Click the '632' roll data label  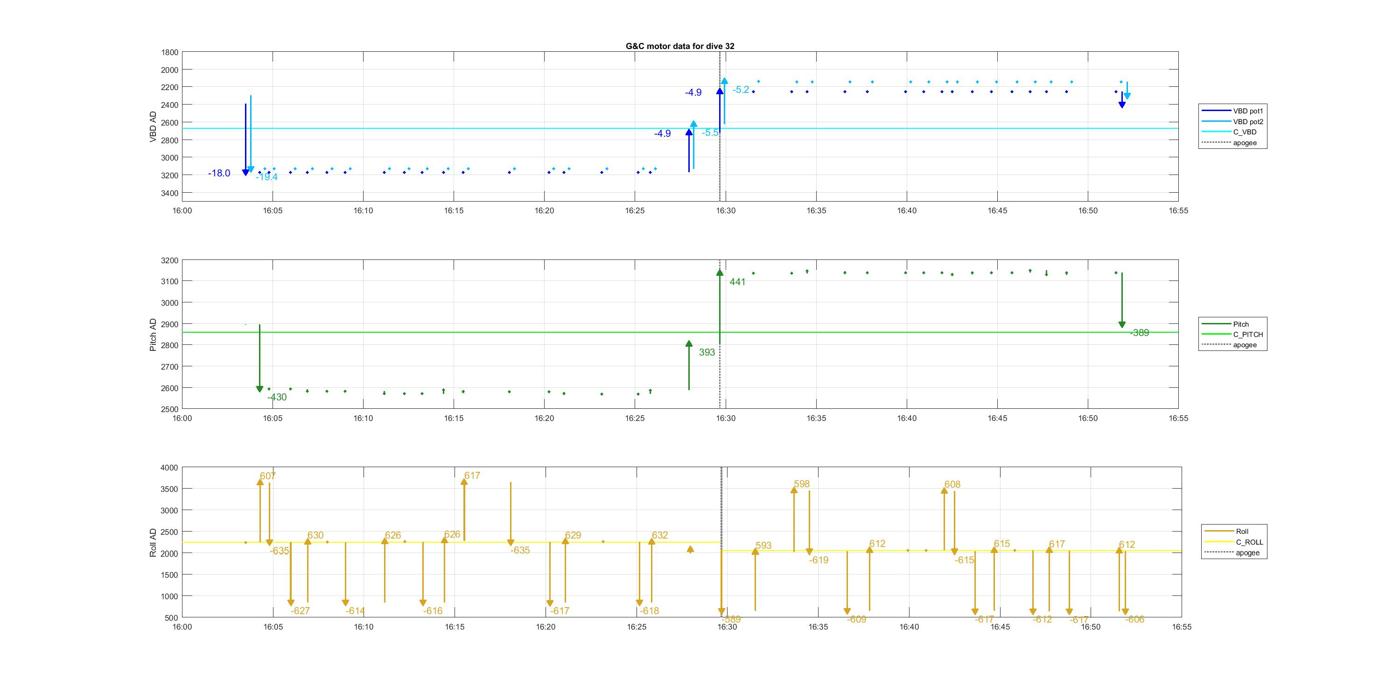coord(660,536)
